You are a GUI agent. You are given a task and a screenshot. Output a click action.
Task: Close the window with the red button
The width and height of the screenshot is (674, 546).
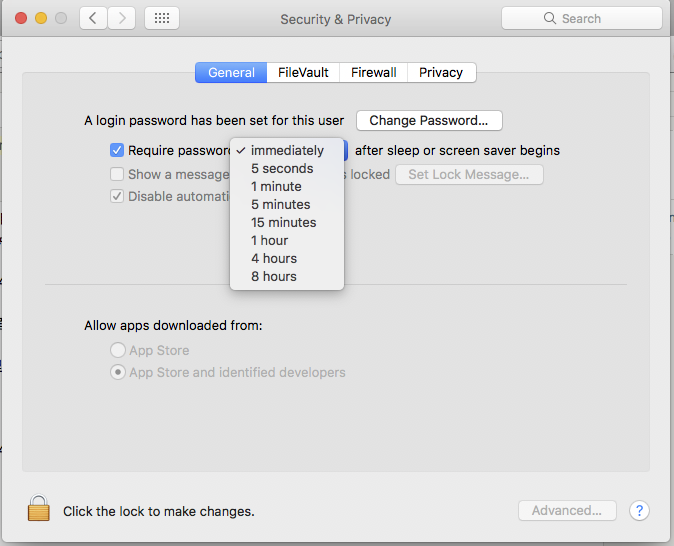pos(21,18)
